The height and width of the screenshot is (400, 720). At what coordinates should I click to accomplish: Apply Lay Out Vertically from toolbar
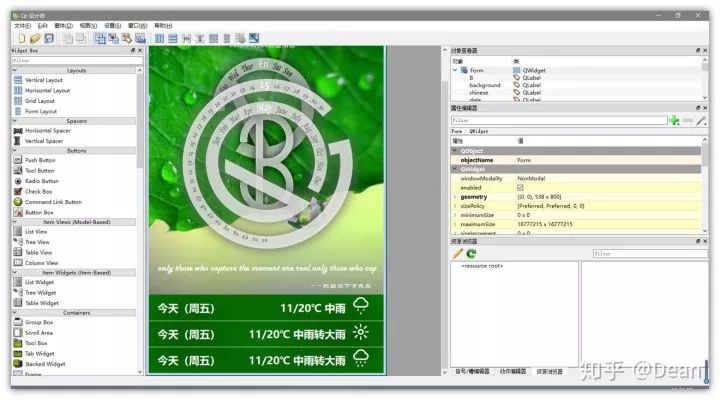(173, 39)
